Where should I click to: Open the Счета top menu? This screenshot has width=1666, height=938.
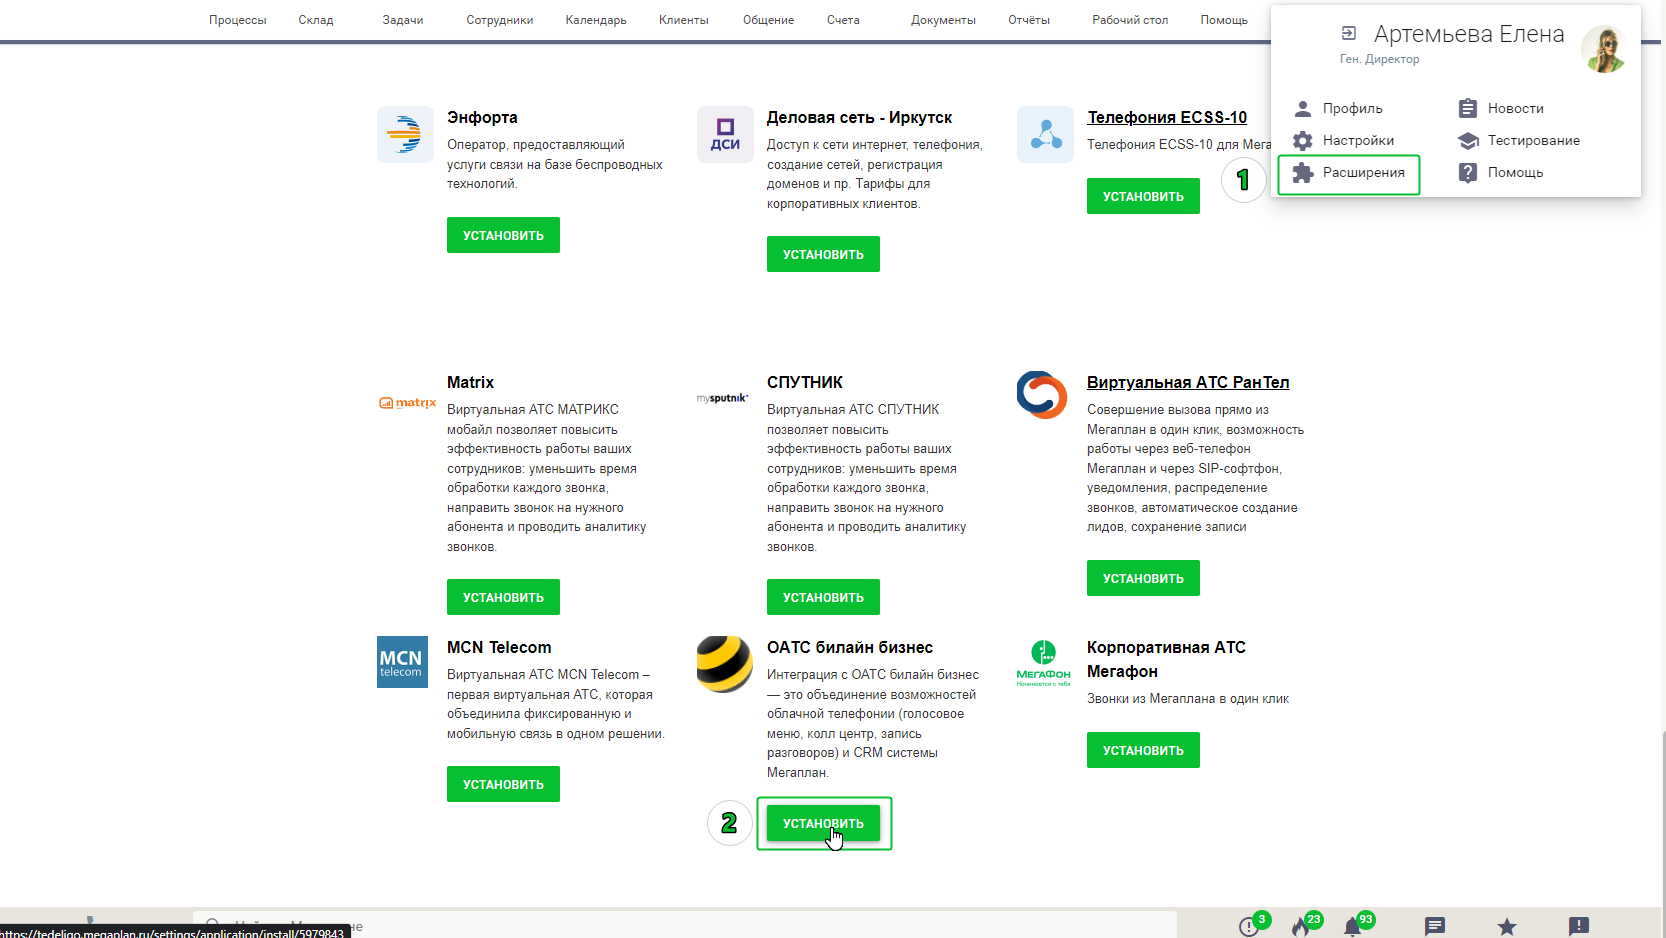[x=843, y=20]
